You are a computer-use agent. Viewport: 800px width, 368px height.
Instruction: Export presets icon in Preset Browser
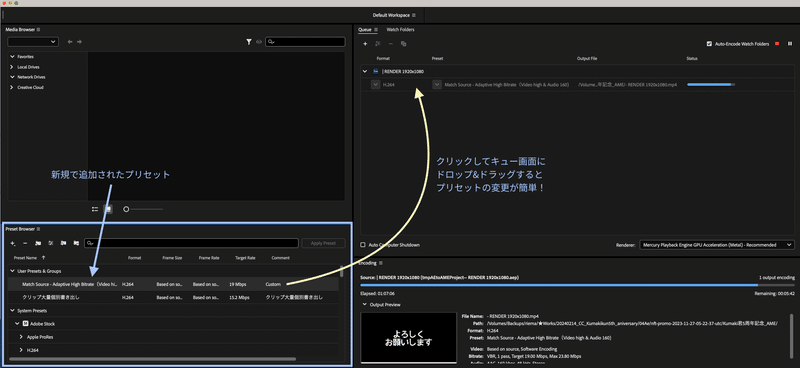76,243
